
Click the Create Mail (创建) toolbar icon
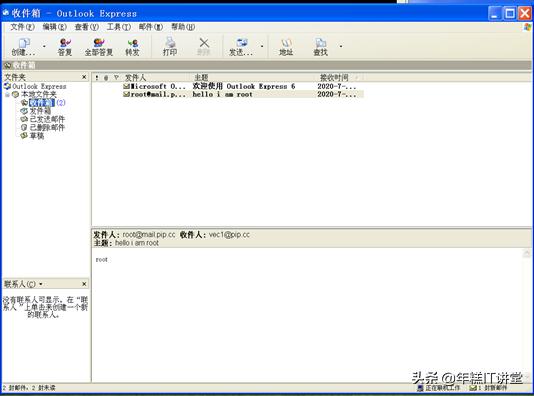(24, 47)
